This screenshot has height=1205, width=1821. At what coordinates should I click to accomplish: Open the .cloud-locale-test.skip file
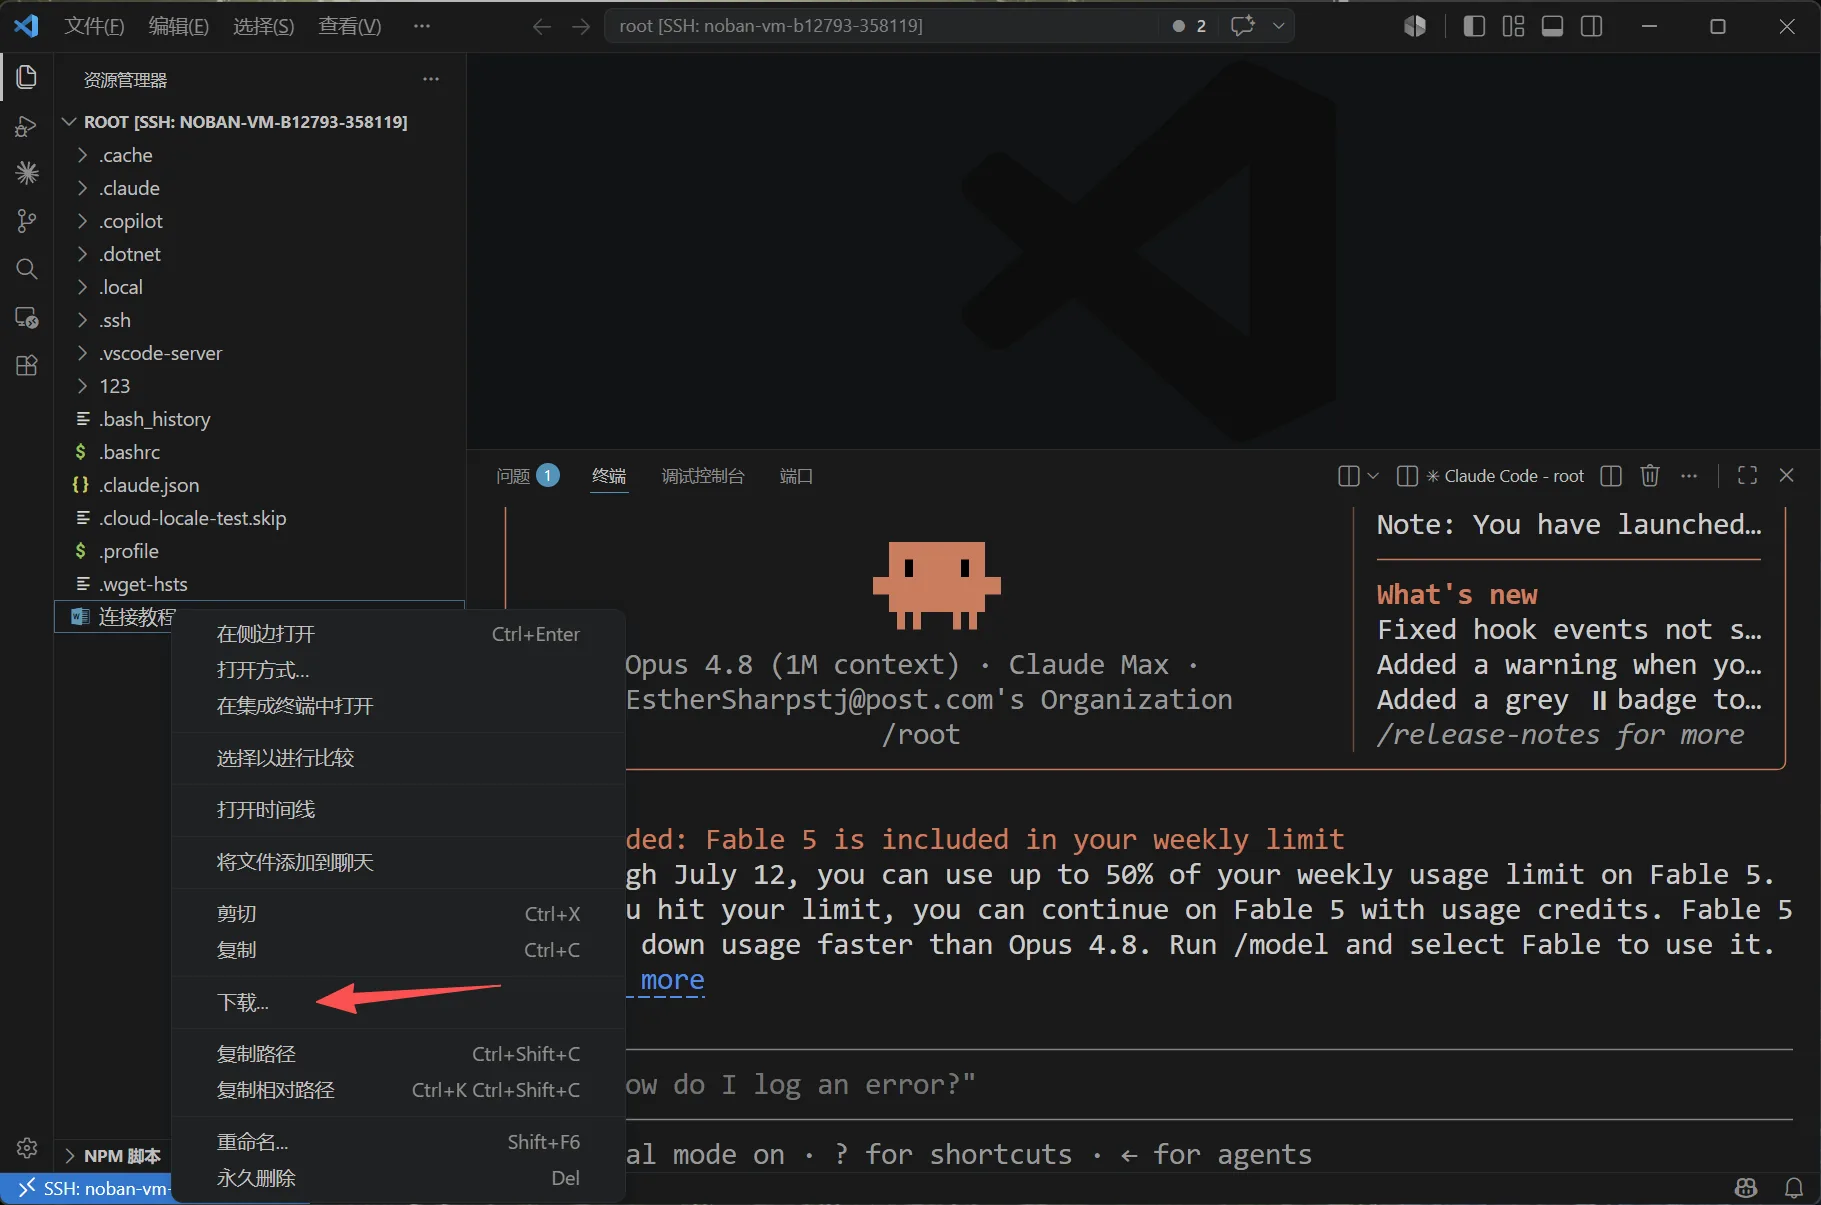[260, 518]
